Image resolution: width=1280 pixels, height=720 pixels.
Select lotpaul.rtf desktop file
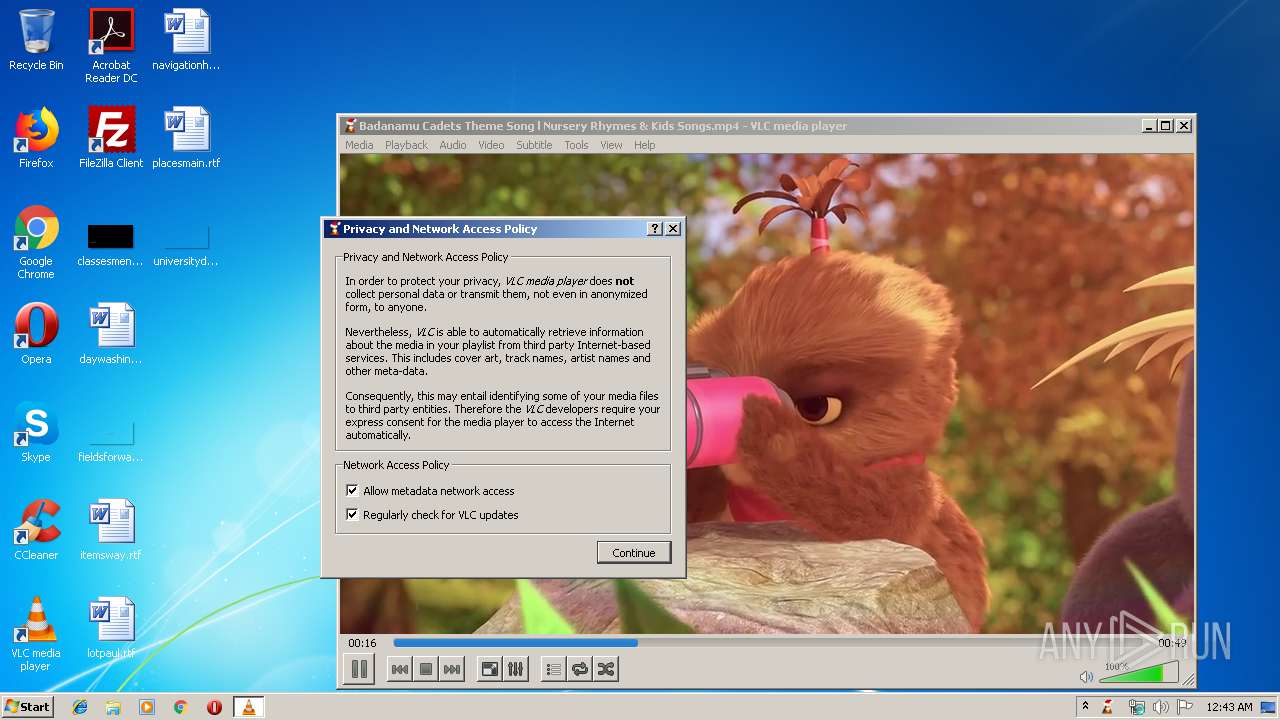coord(111,628)
